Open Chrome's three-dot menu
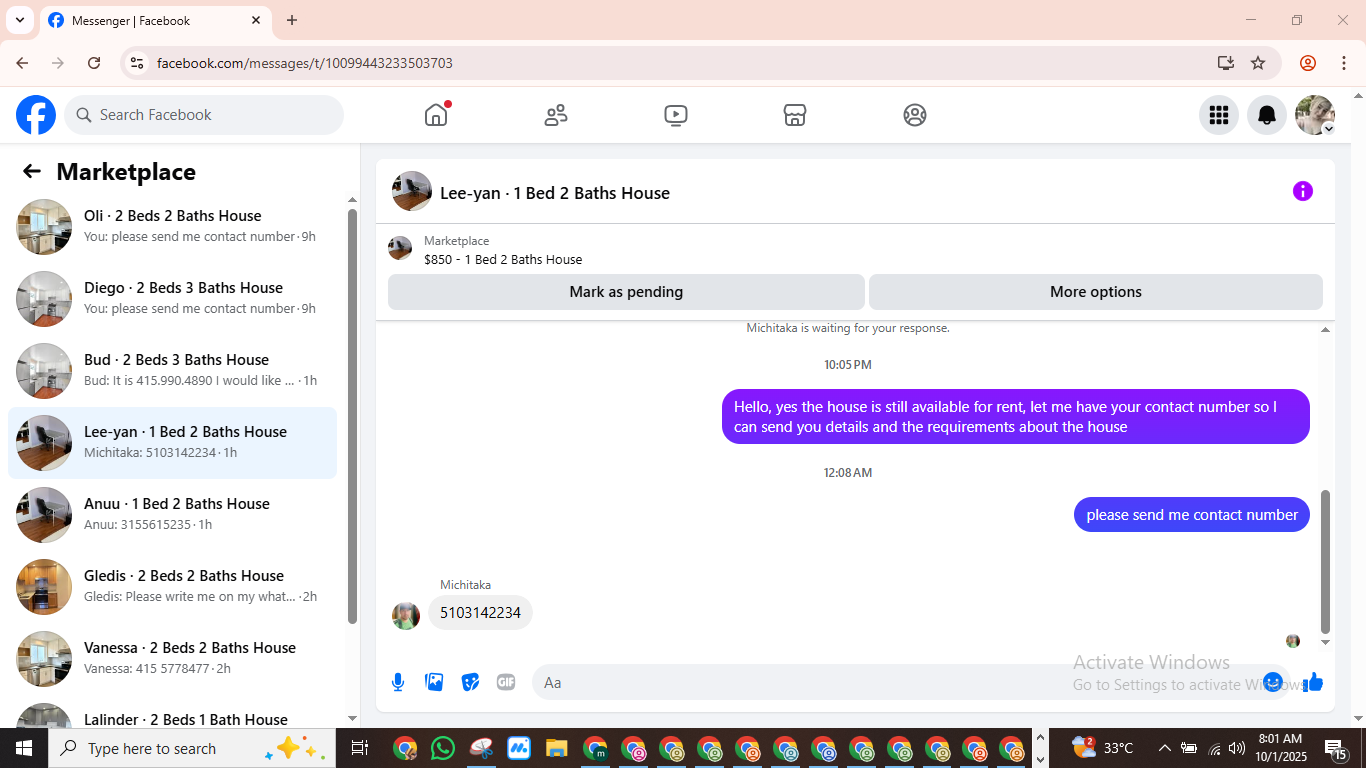The width and height of the screenshot is (1366, 768). [1342, 63]
